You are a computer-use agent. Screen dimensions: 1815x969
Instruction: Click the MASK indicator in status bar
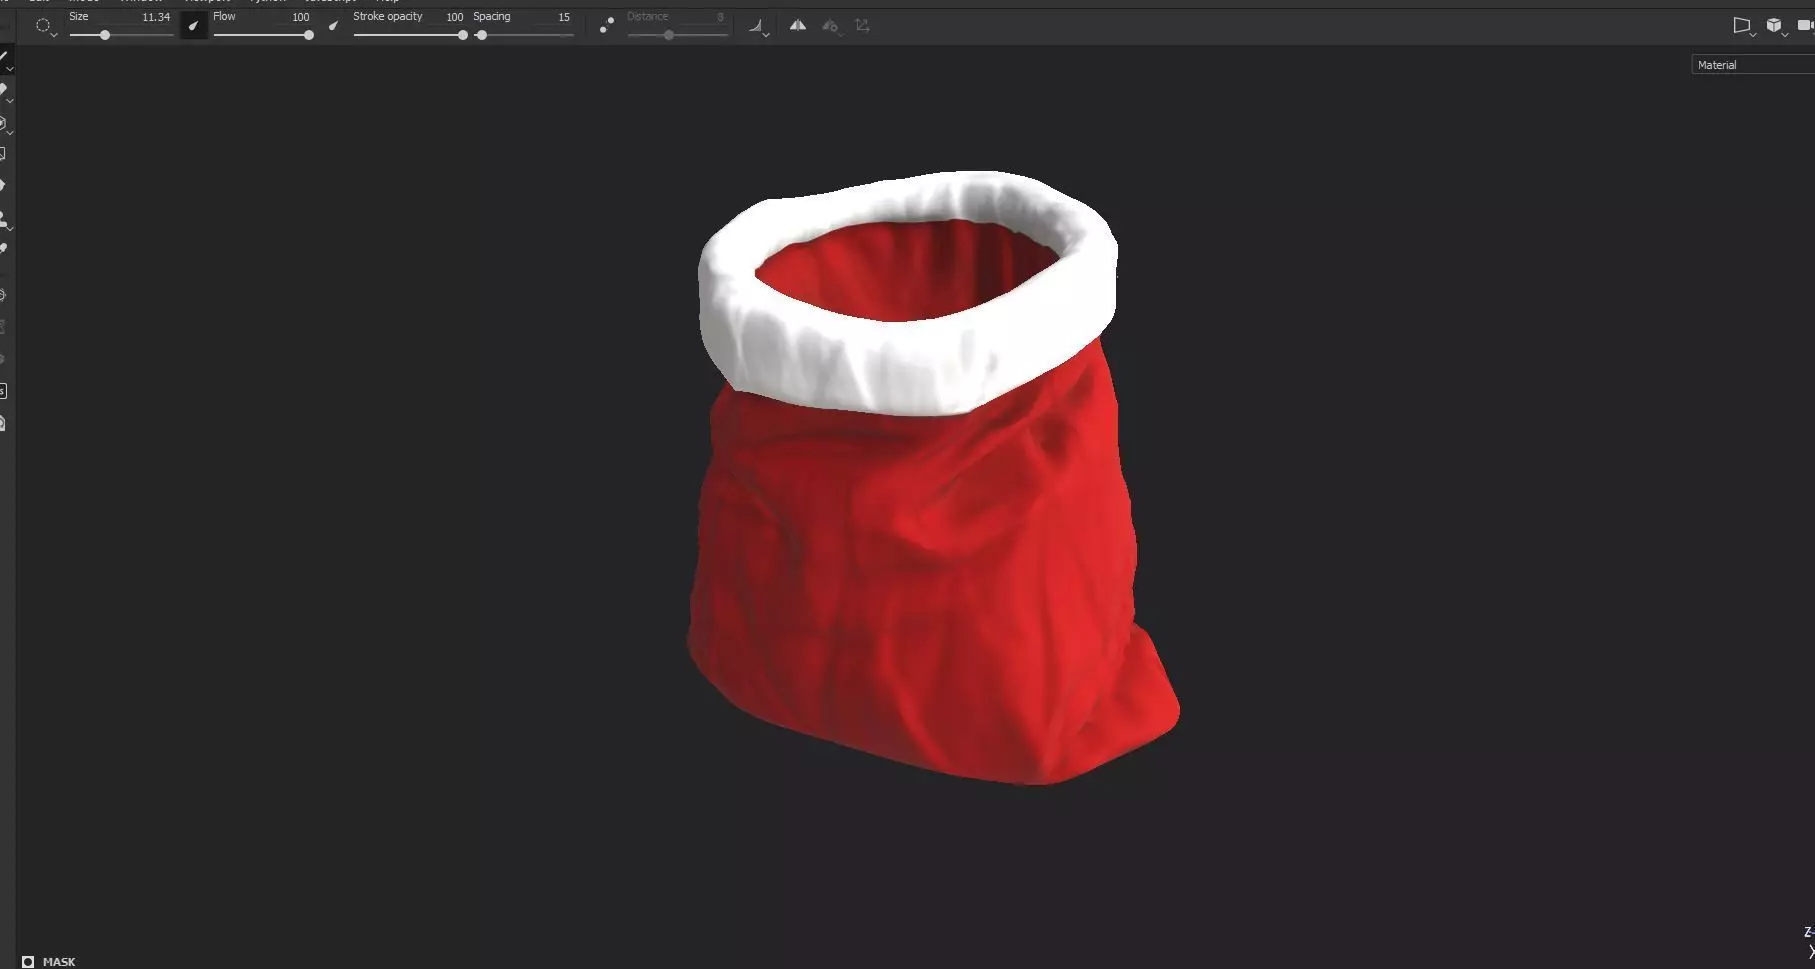tap(49, 961)
